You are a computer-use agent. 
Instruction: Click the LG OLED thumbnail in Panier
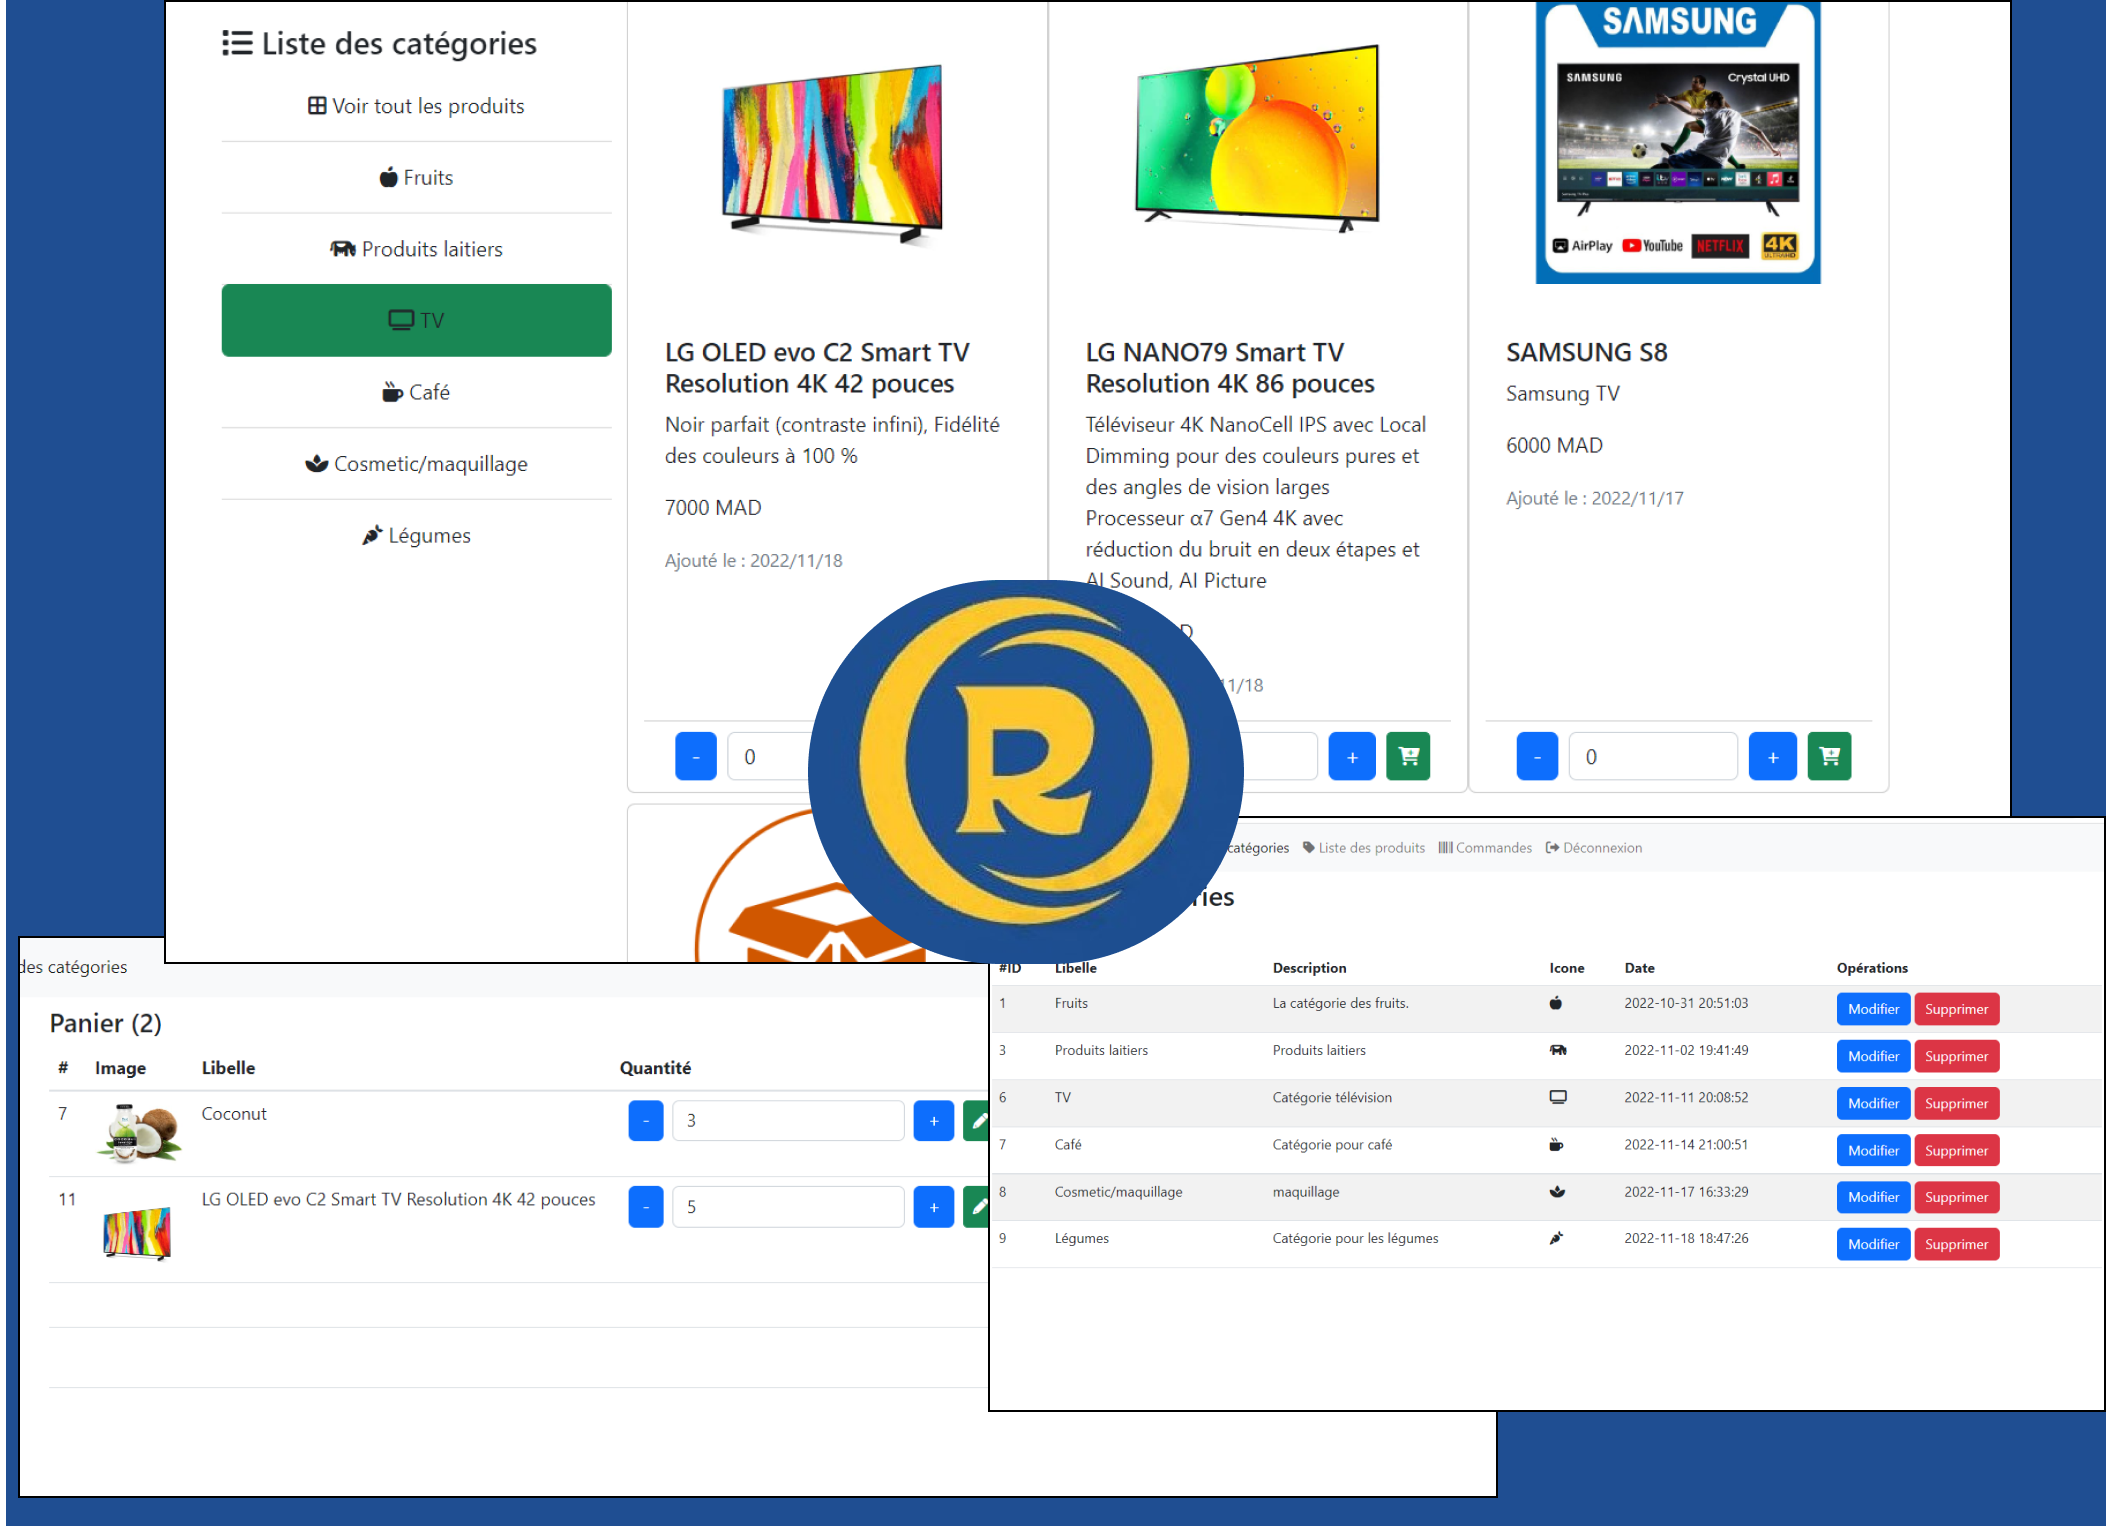point(138,1233)
